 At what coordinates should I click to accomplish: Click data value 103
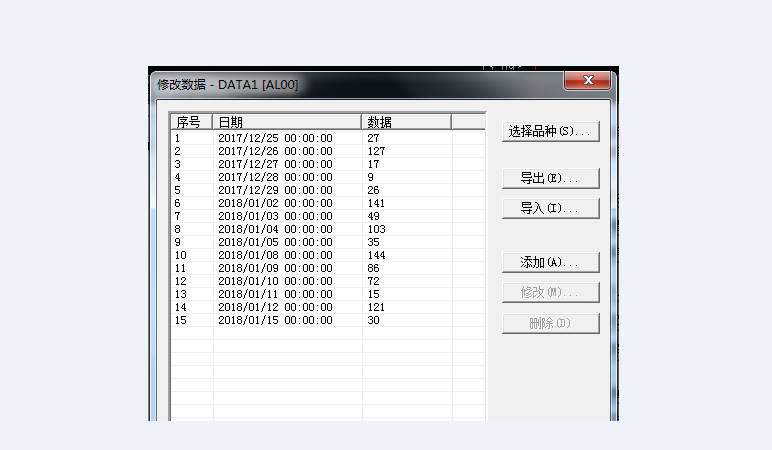pos(376,229)
